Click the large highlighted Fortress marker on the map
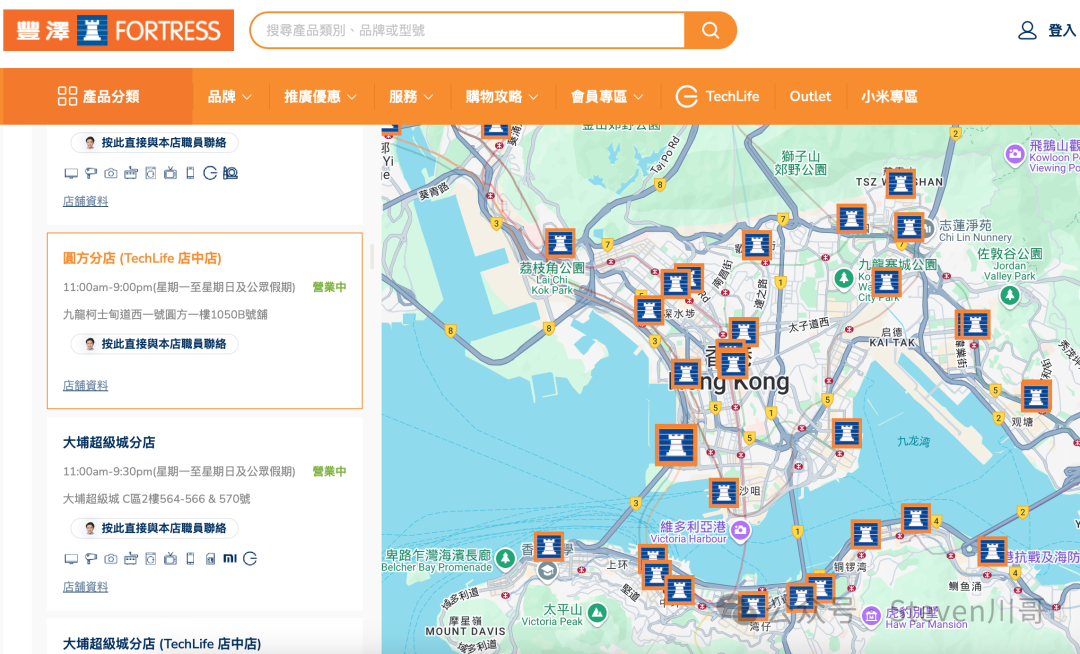Screen dimensions: 1080x654 point(676,445)
